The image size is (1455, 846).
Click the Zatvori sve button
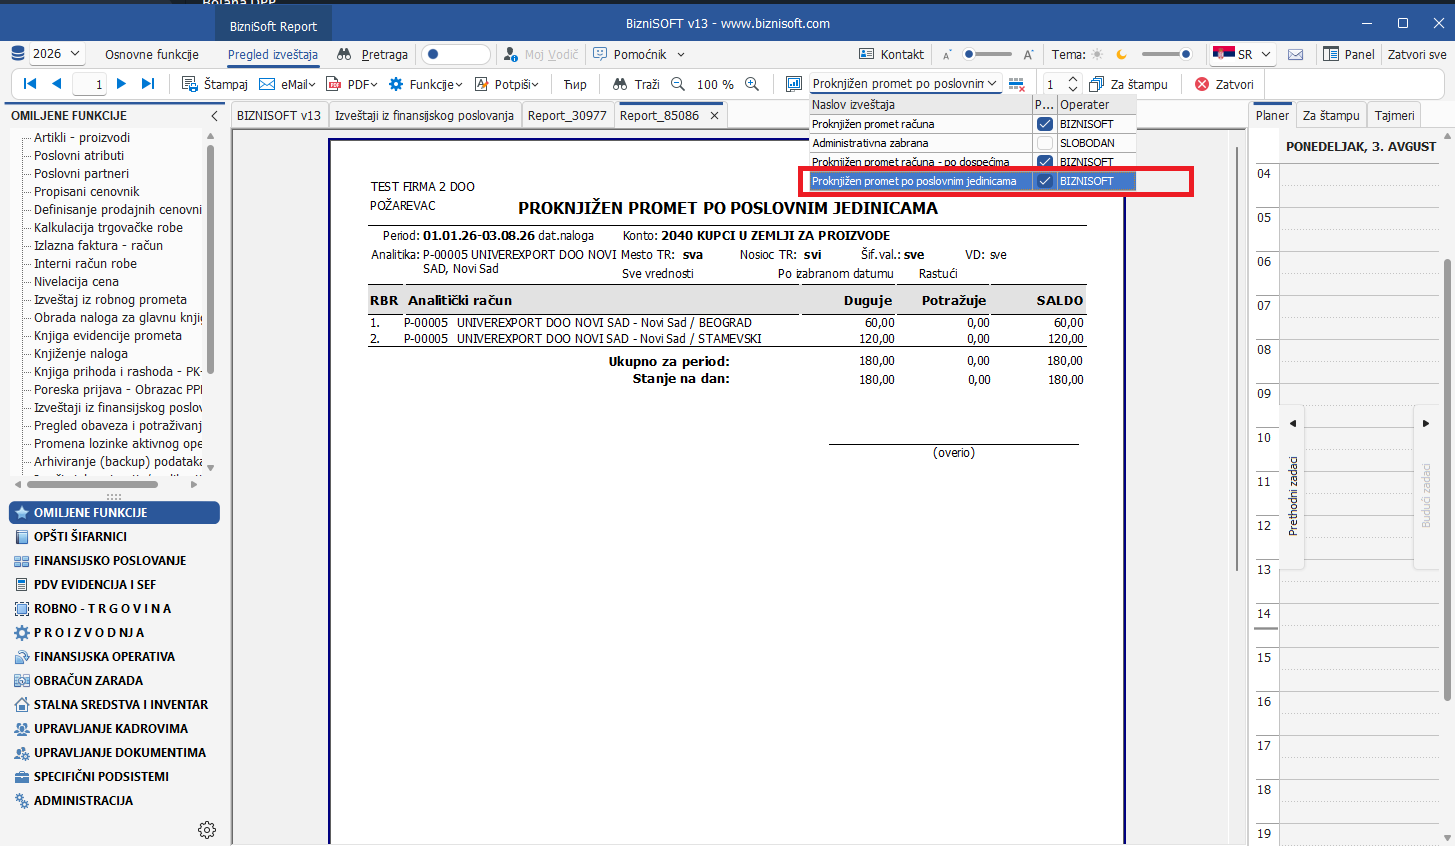[1417, 54]
